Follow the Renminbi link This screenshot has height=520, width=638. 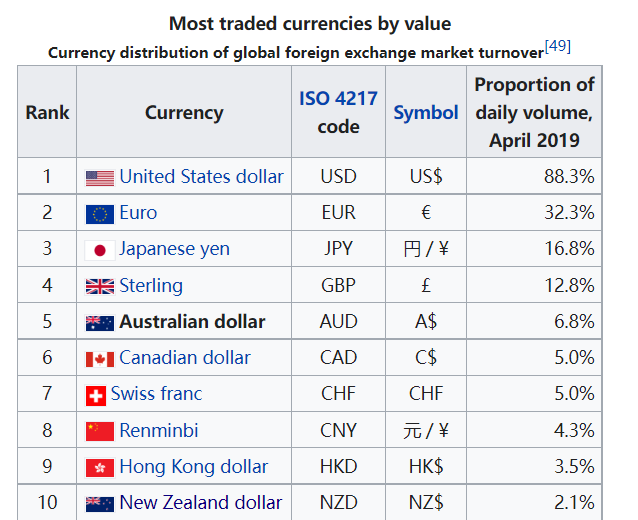[159, 430]
